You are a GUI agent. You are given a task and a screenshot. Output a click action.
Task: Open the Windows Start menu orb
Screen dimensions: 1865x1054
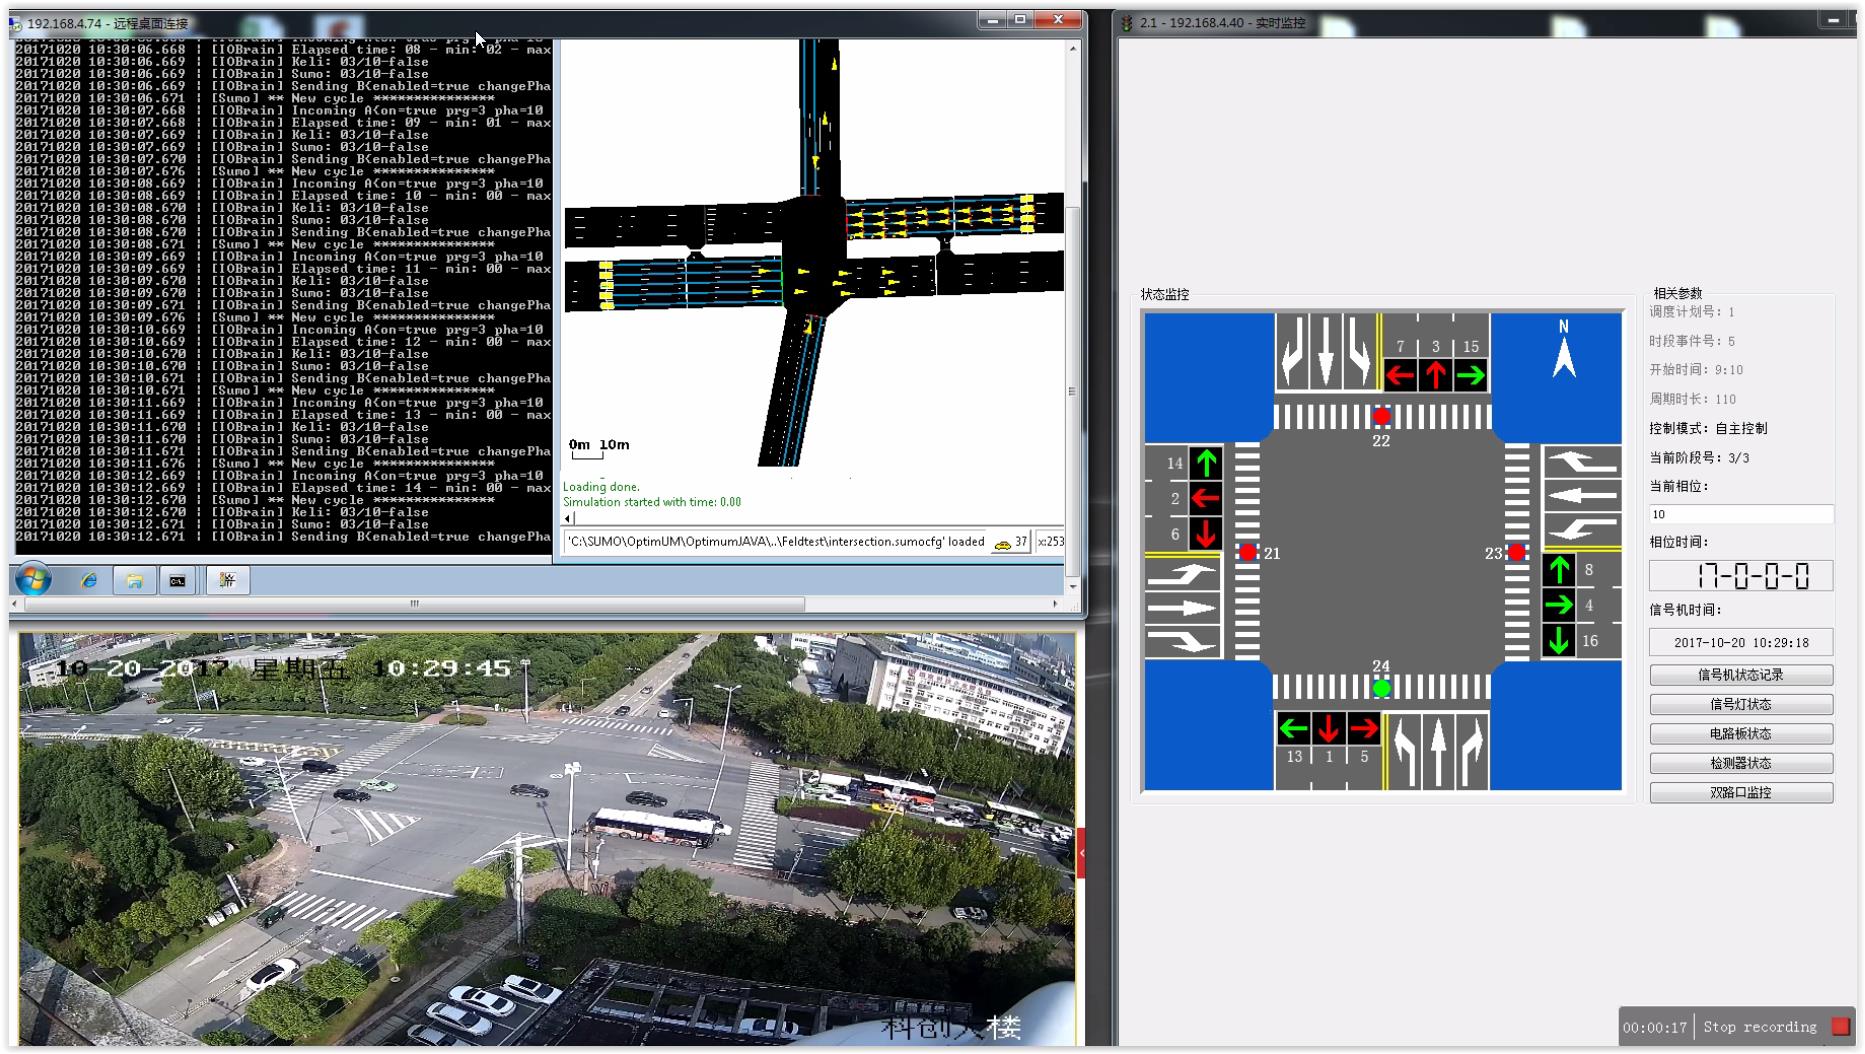pos(33,580)
